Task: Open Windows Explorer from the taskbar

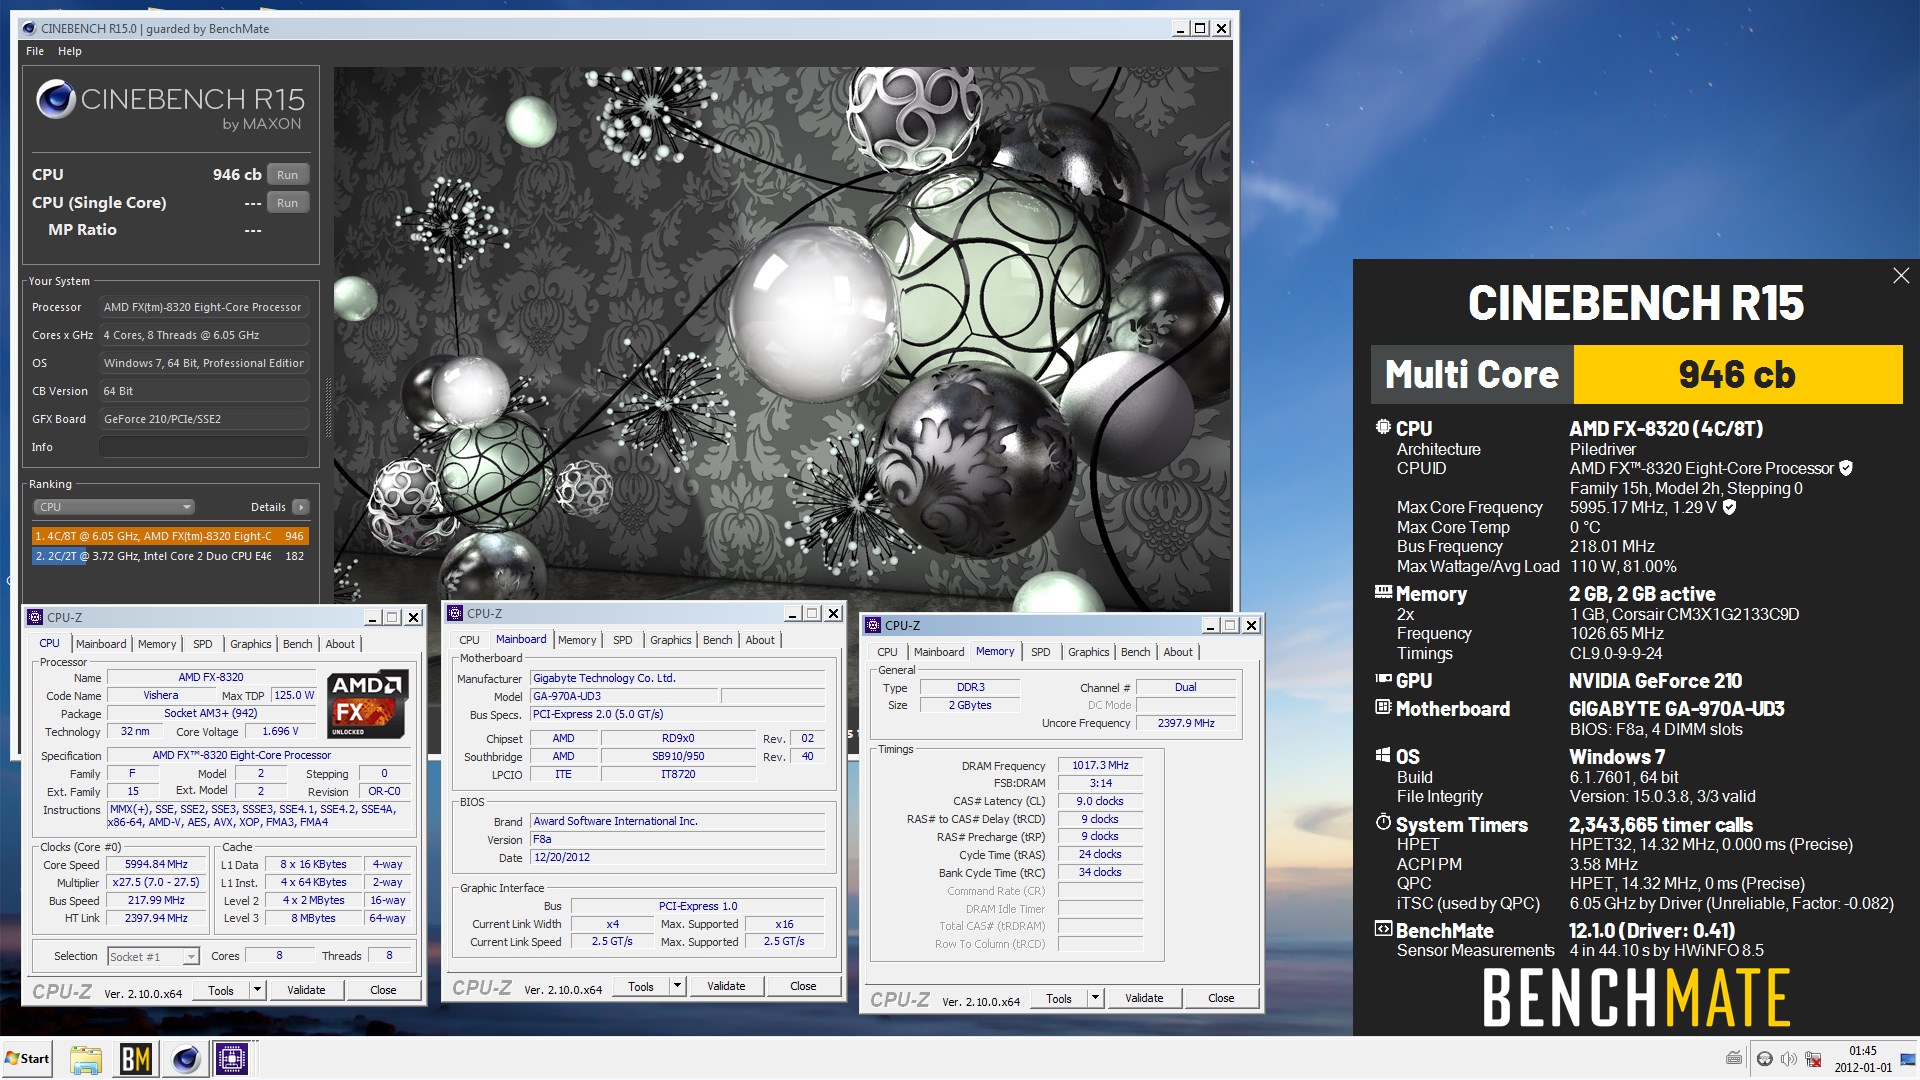Action: (86, 1059)
